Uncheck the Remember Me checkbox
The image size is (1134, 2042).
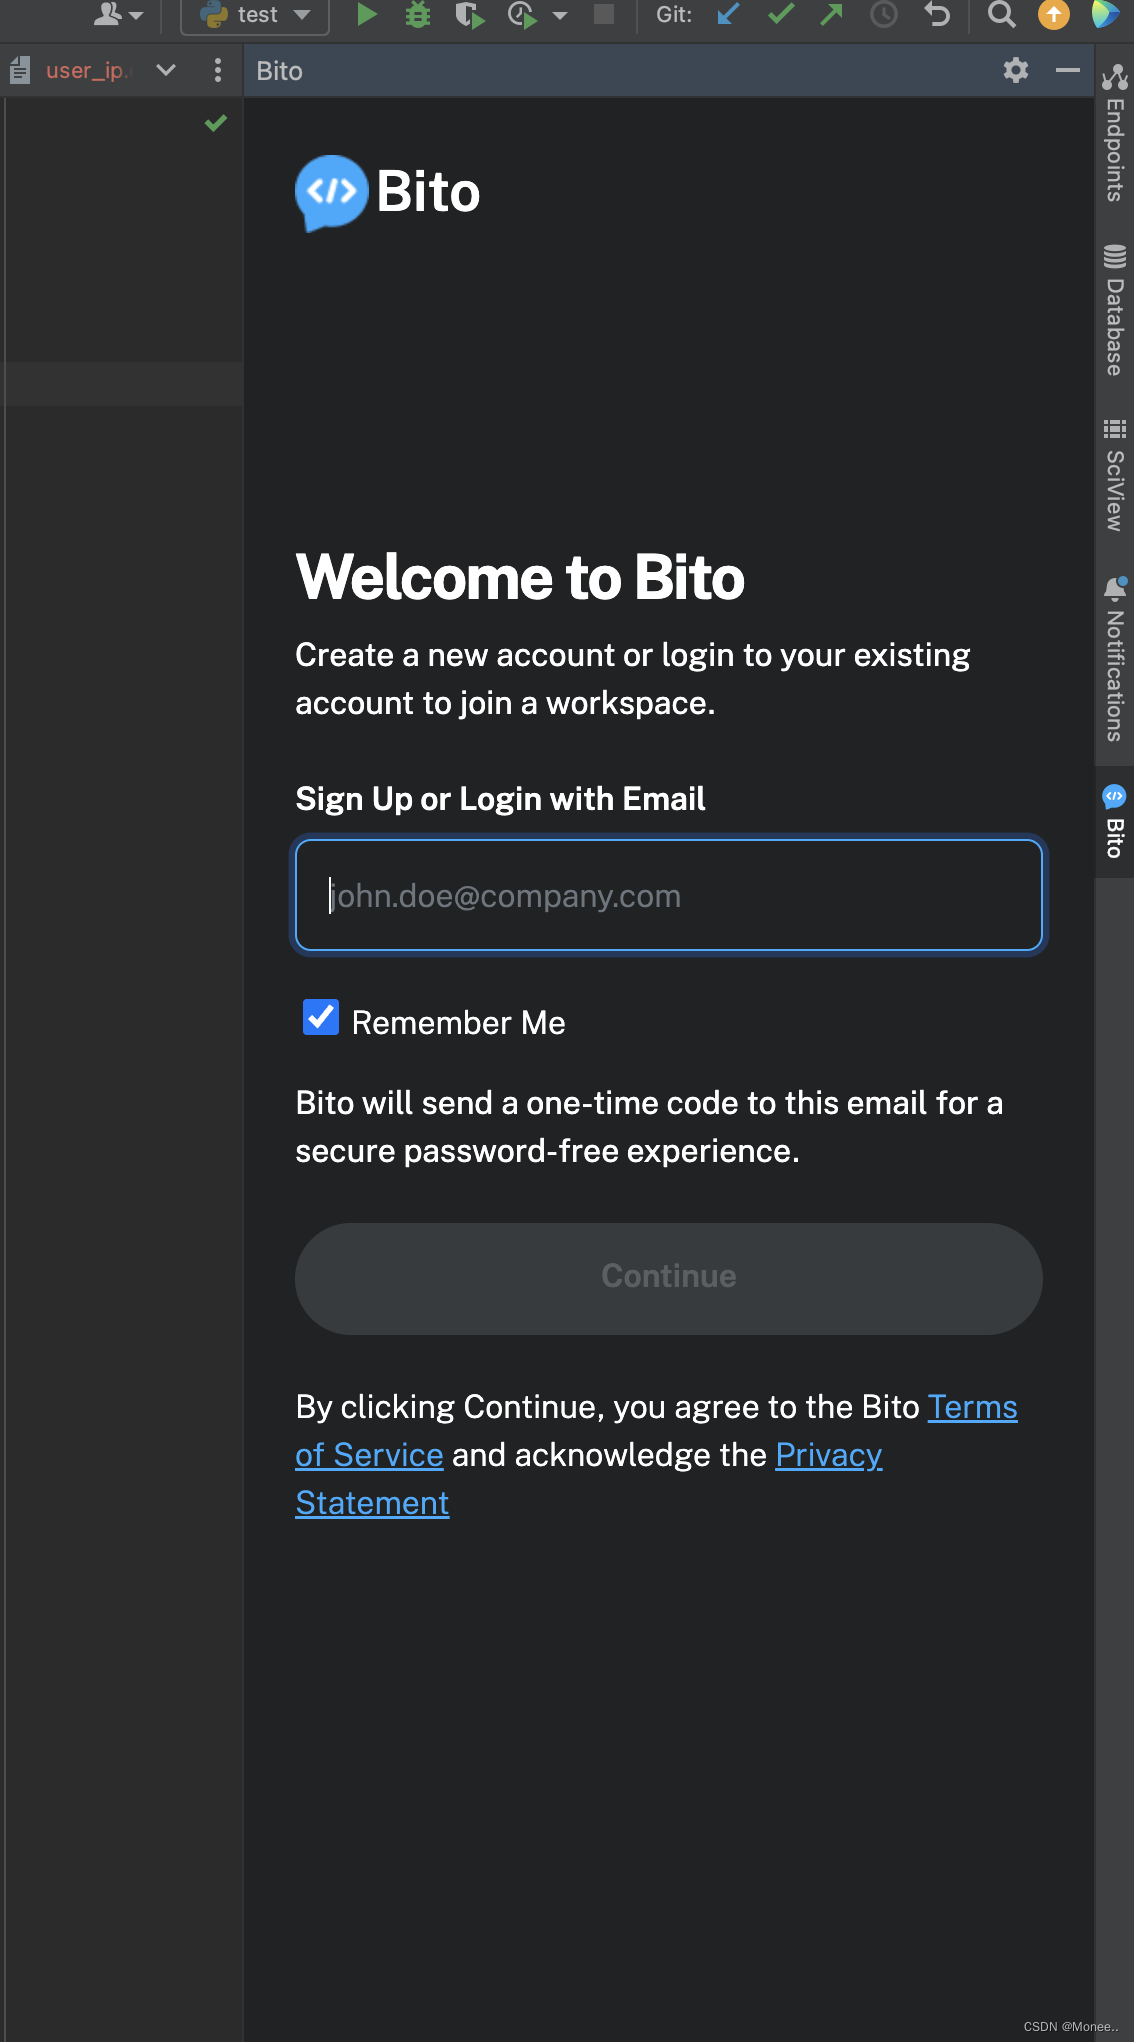(320, 1019)
